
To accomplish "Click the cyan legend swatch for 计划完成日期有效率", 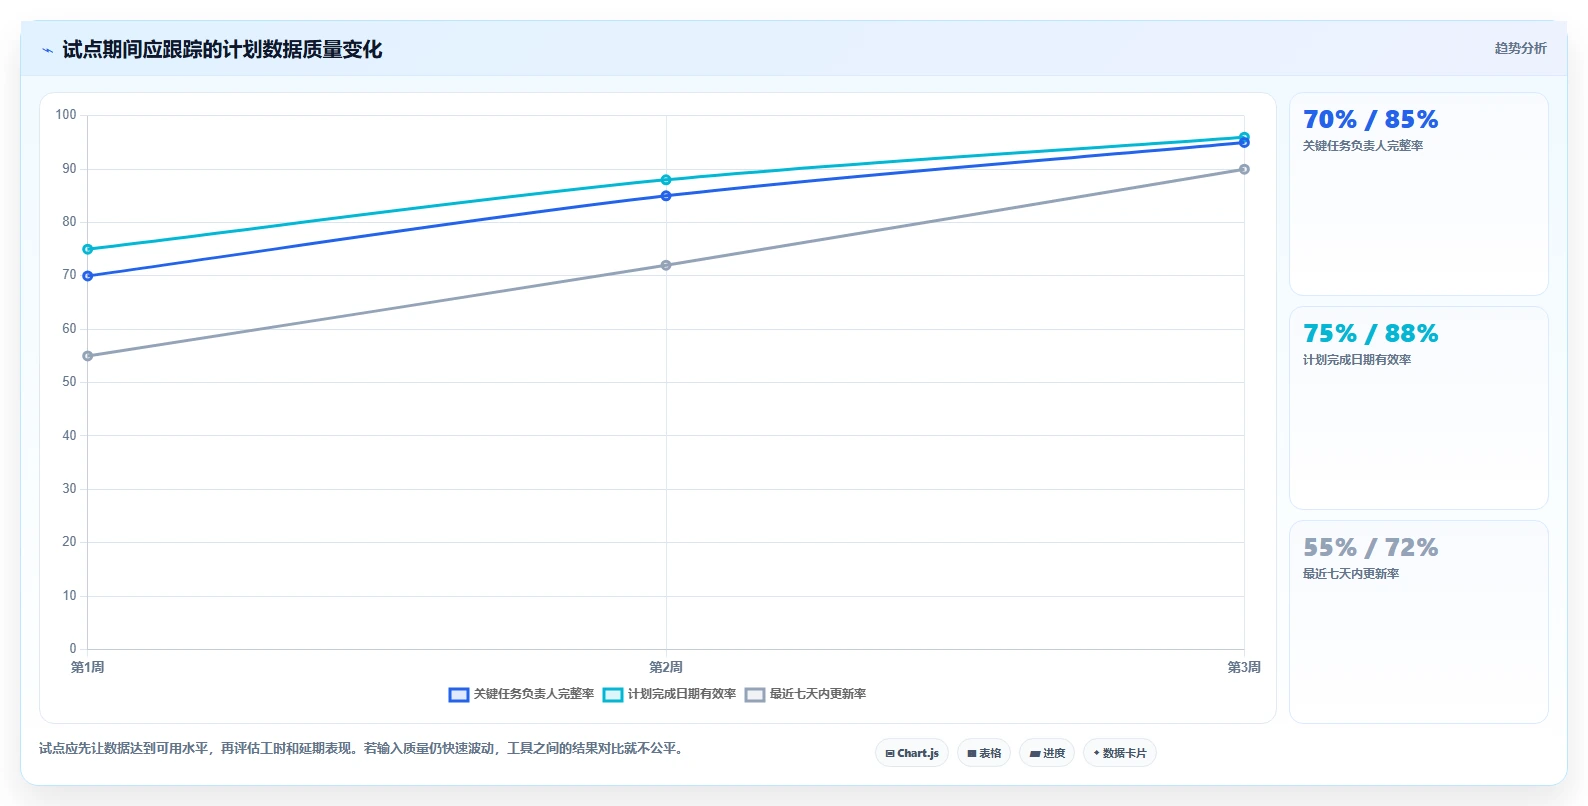I will [613, 695].
